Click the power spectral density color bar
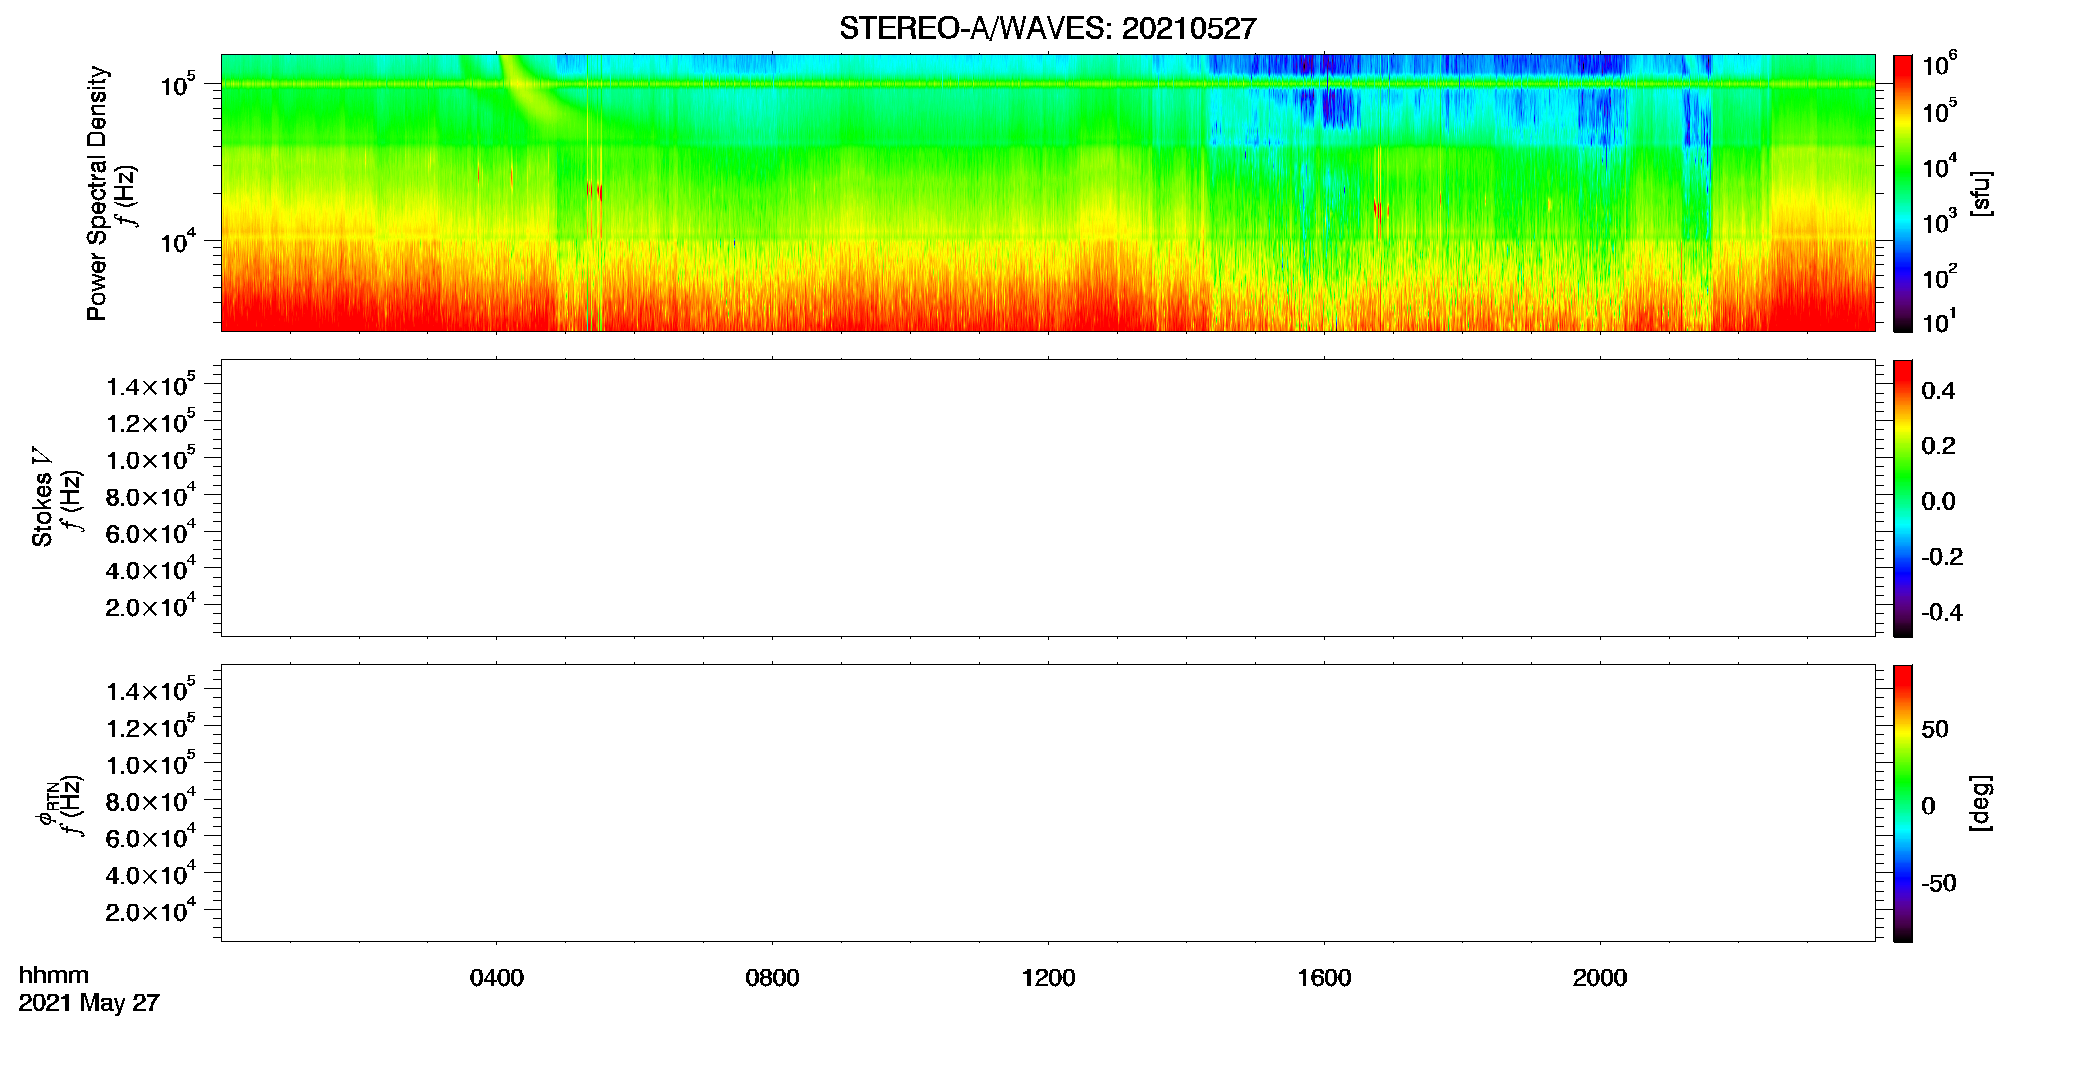Viewport: 2096px width, 1080px height. [x=1902, y=193]
